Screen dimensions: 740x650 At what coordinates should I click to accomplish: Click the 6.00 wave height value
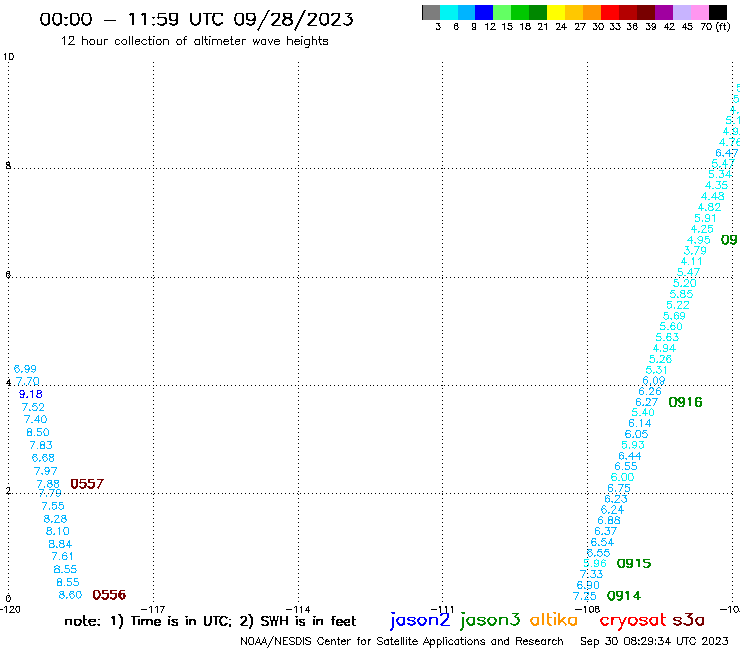[622, 477]
